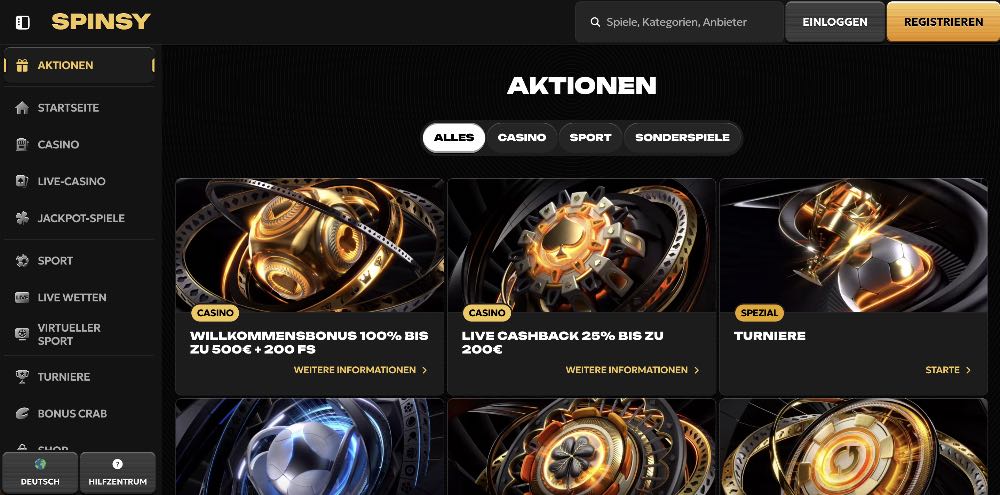The height and width of the screenshot is (495, 1000).
Task: Select the Sonderspiele filter tab
Action: [x=682, y=137]
